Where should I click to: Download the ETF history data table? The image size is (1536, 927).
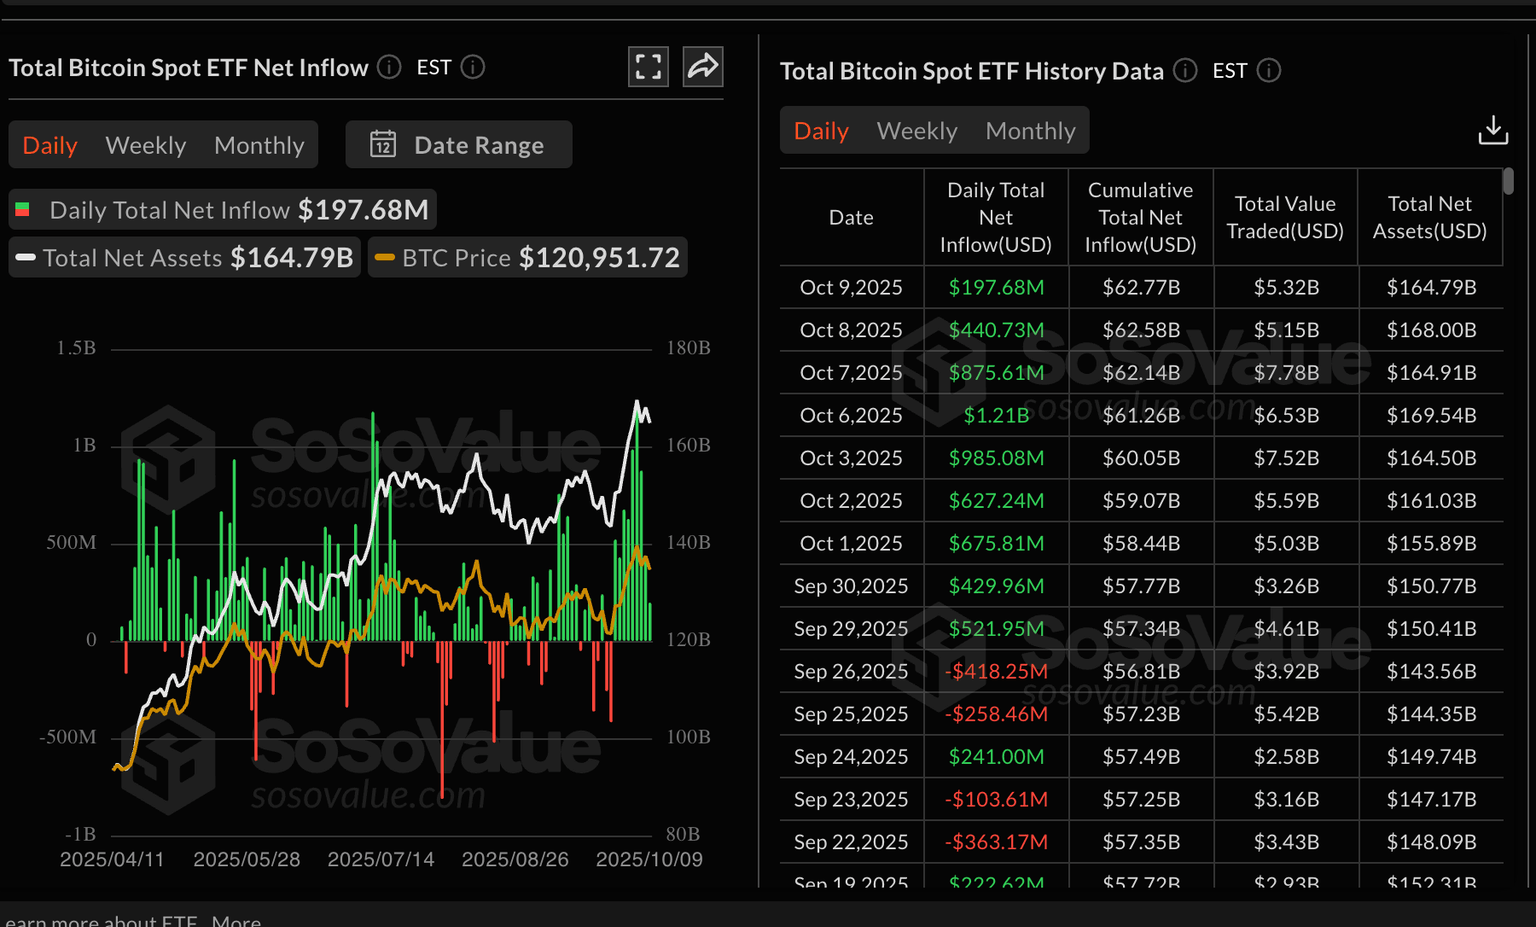click(1492, 130)
